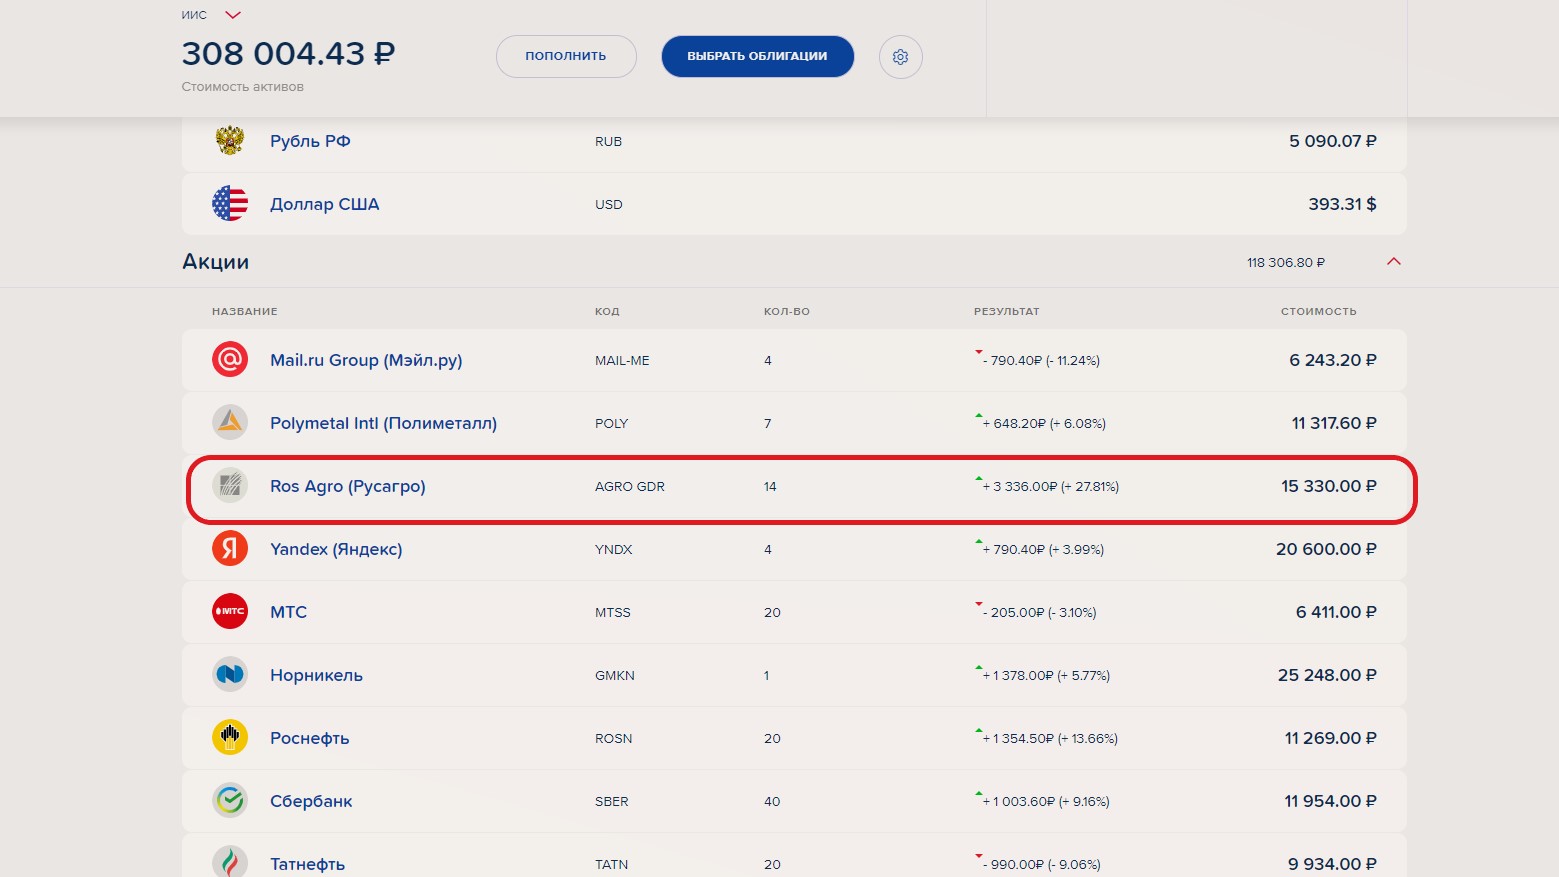Open the Сбербанк stock link
This screenshot has height=877, width=1559.
[311, 801]
